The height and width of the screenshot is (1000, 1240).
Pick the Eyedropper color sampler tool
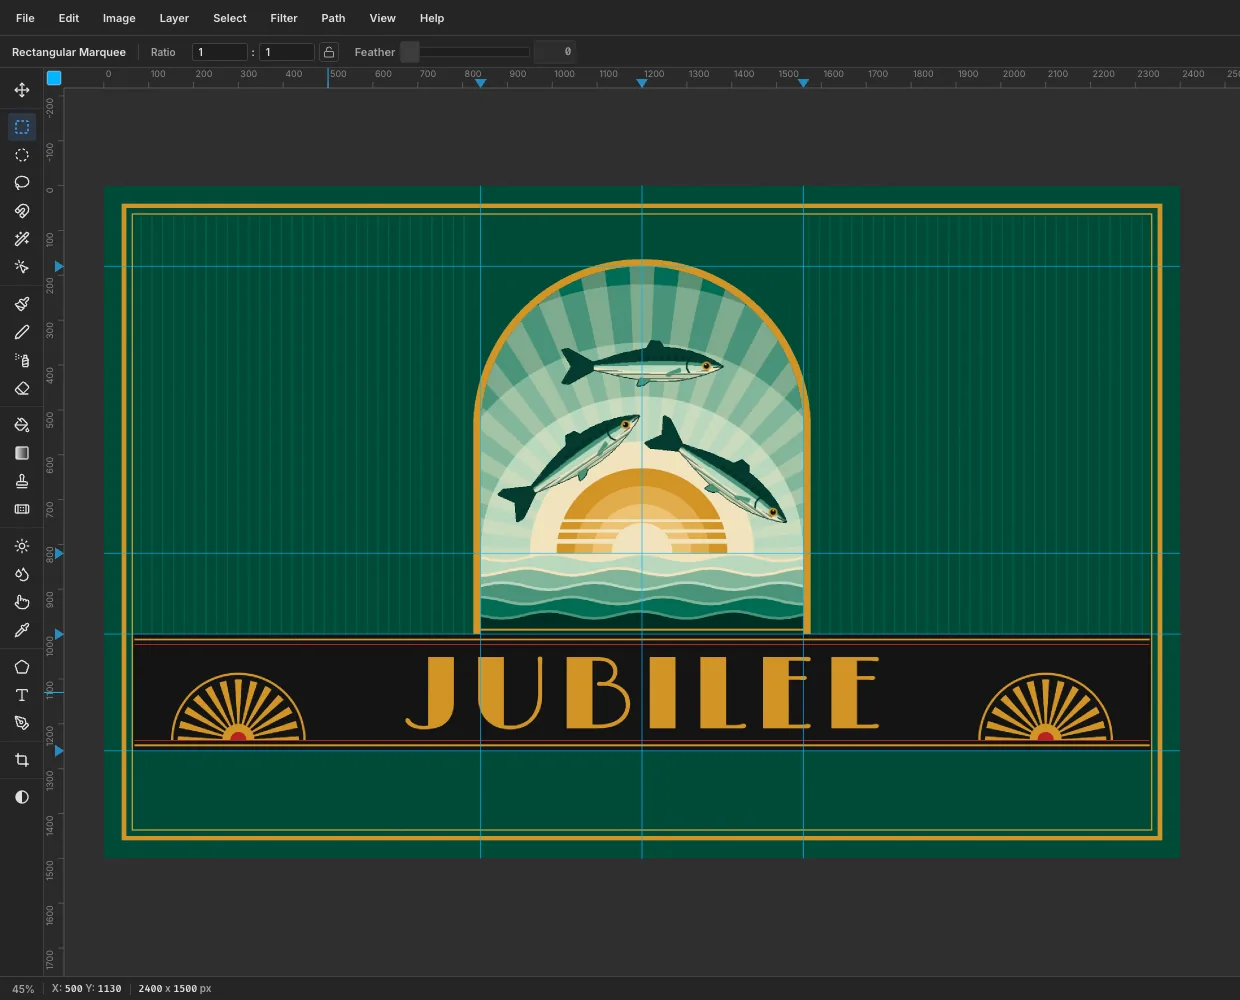coord(22,630)
